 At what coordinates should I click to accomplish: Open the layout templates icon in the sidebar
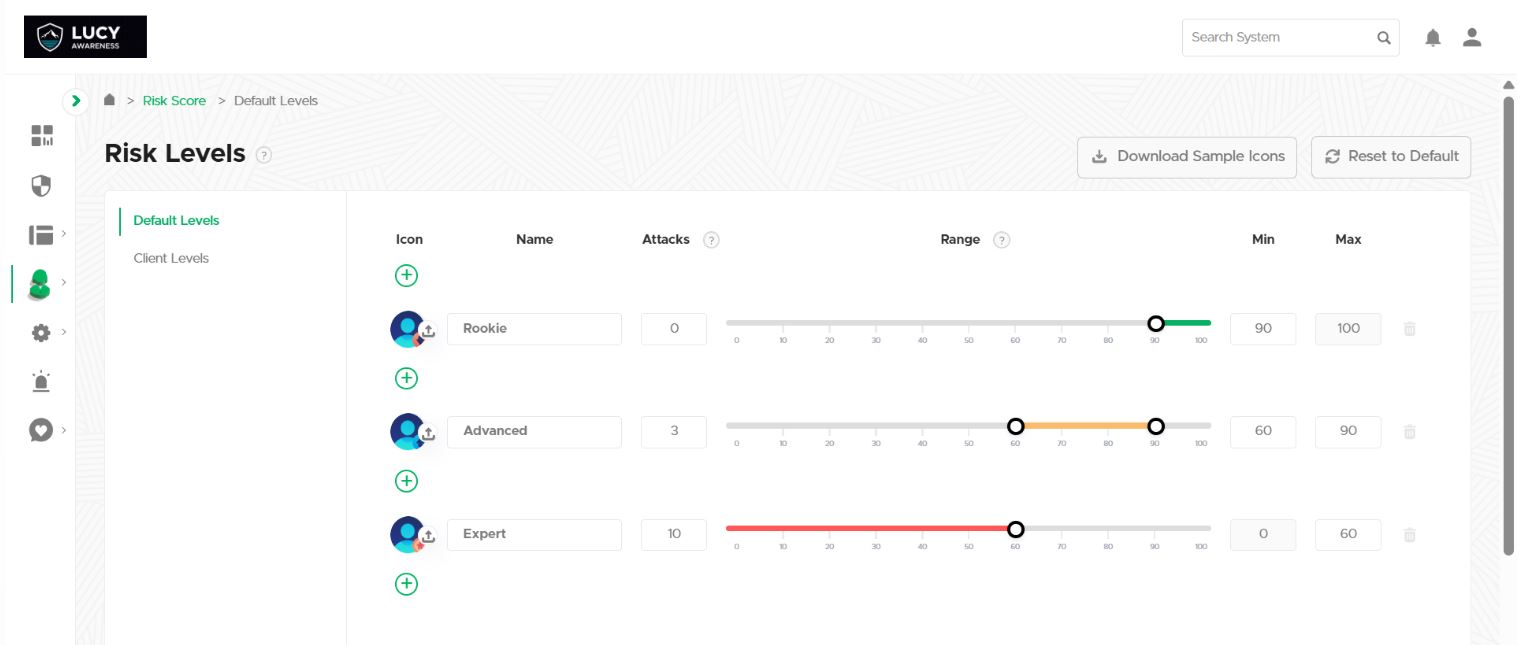coord(41,235)
